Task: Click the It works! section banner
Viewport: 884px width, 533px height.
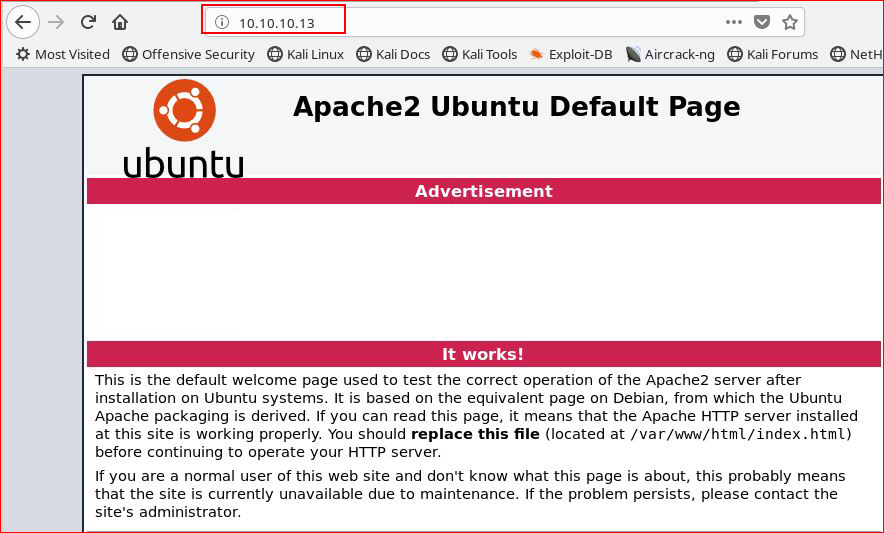Action: click(484, 354)
